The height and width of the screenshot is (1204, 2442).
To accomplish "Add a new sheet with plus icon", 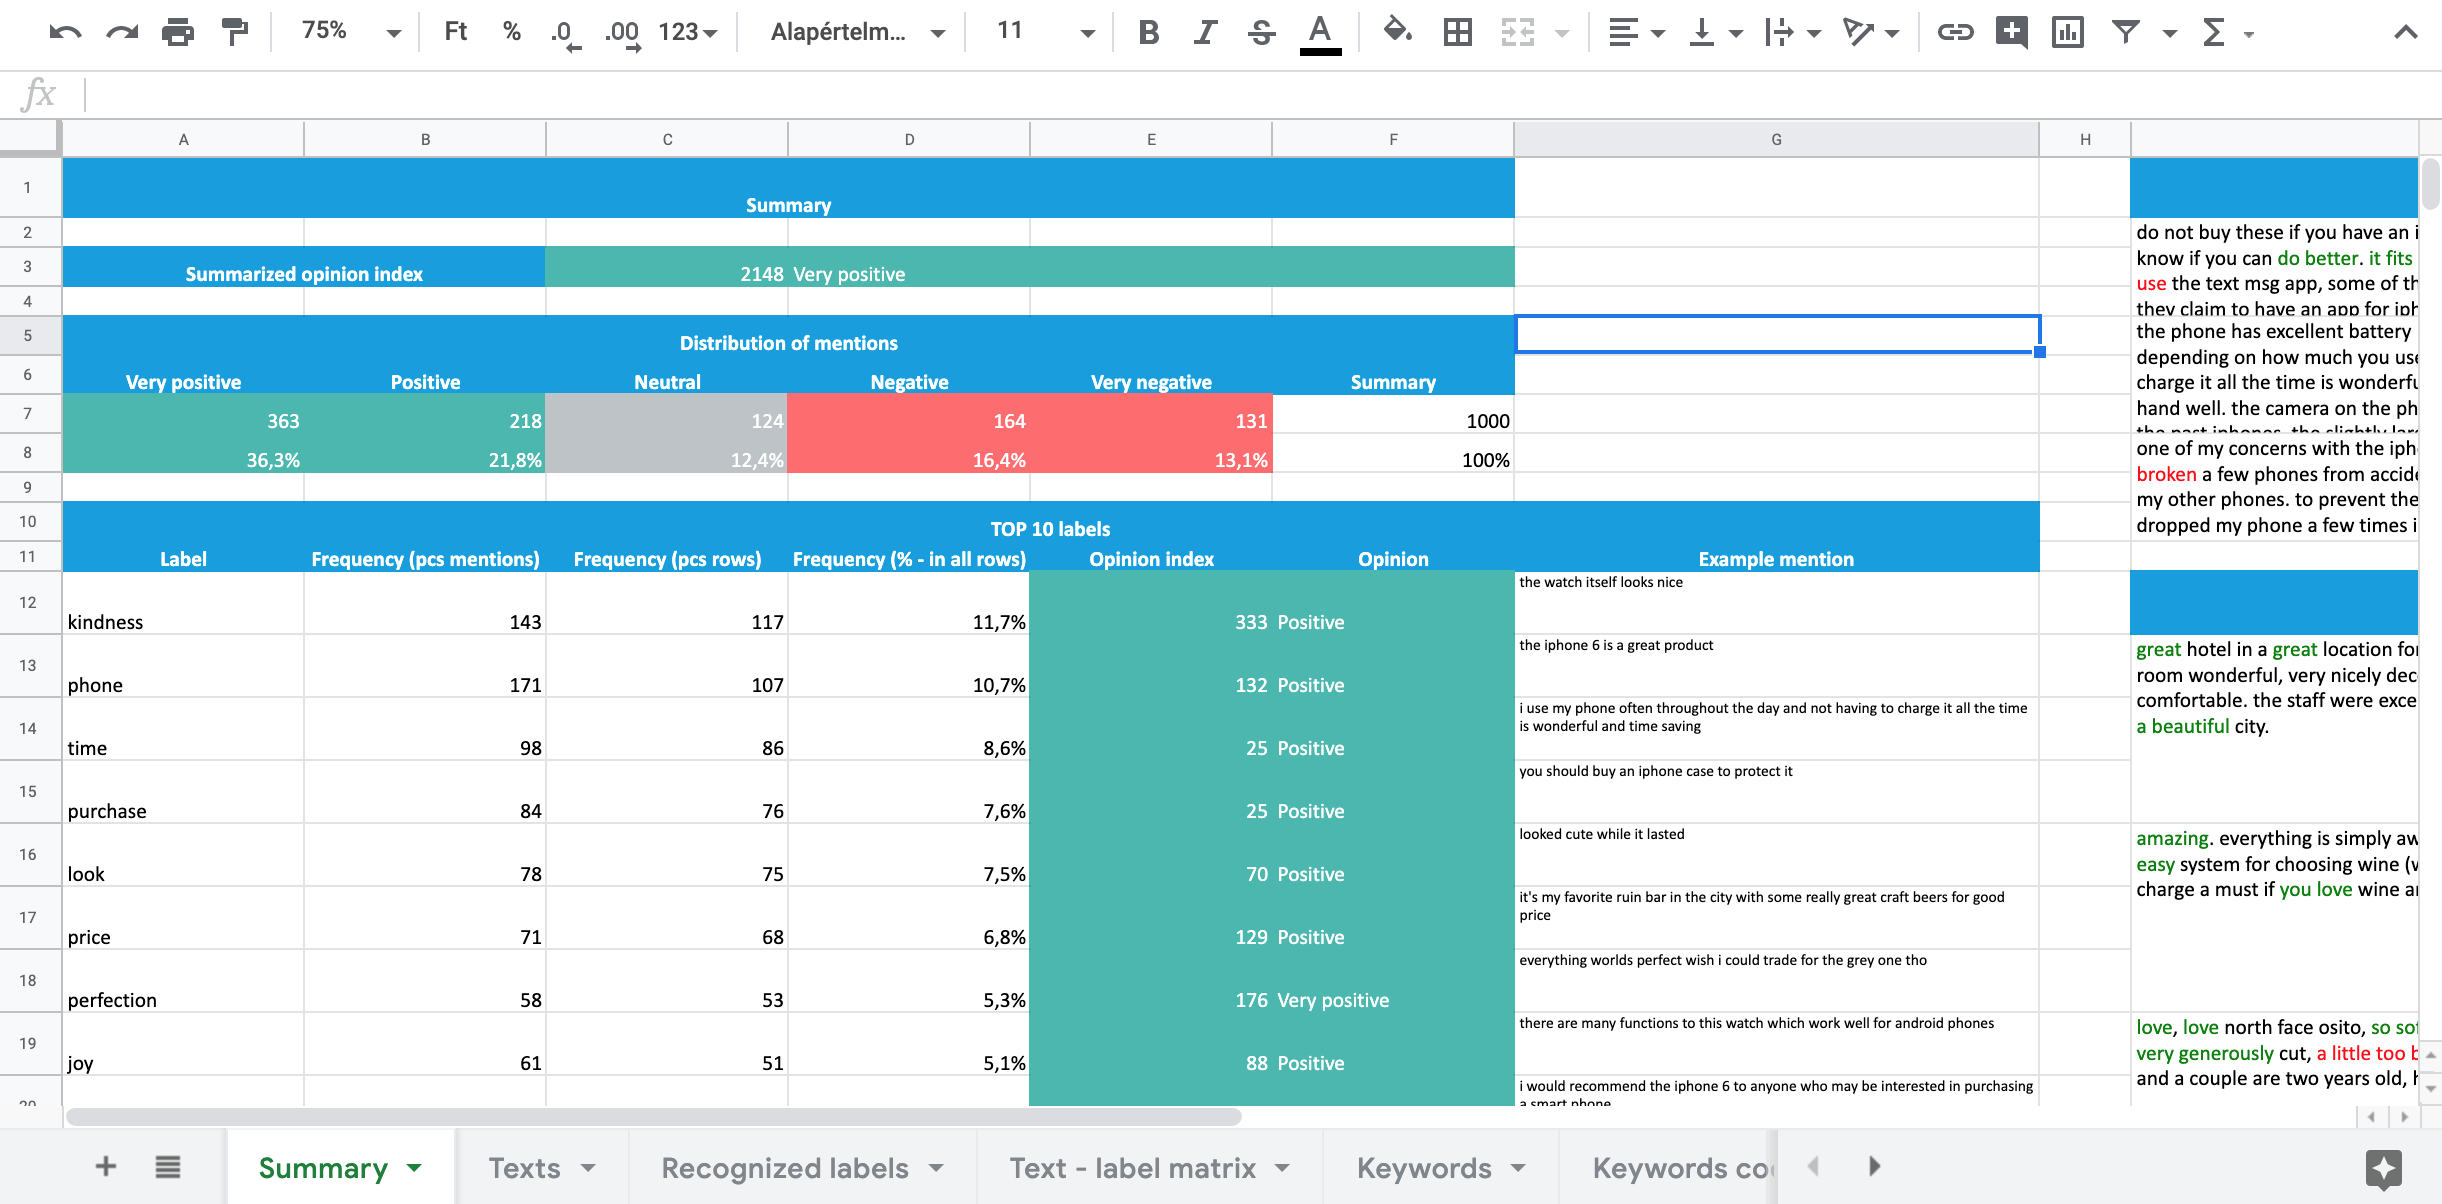I will click(x=106, y=1166).
